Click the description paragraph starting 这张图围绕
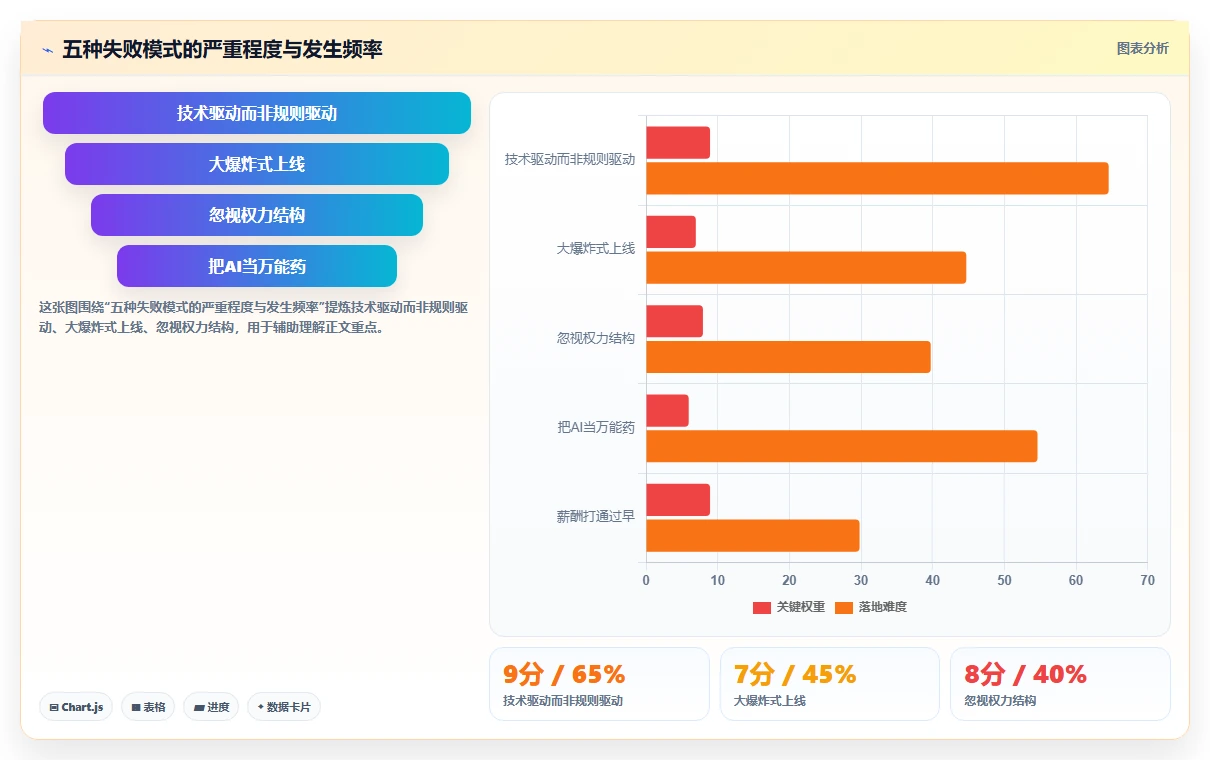 click(x=253, y=317)
